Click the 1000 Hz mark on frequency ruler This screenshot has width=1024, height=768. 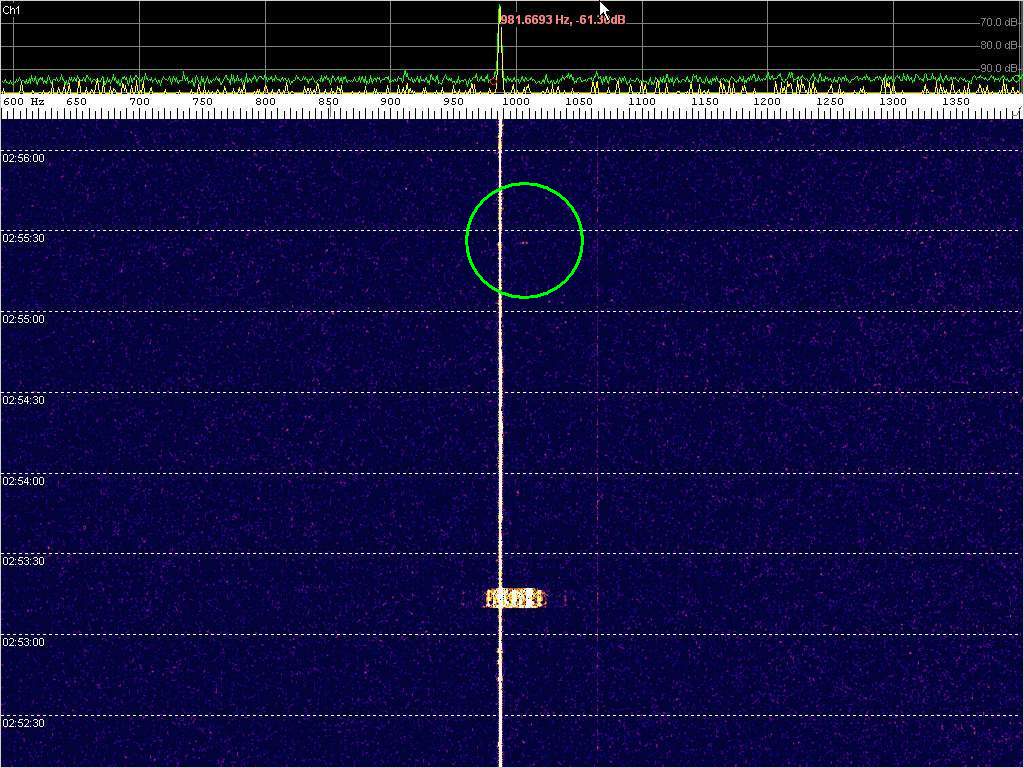(x=516, y=102)
